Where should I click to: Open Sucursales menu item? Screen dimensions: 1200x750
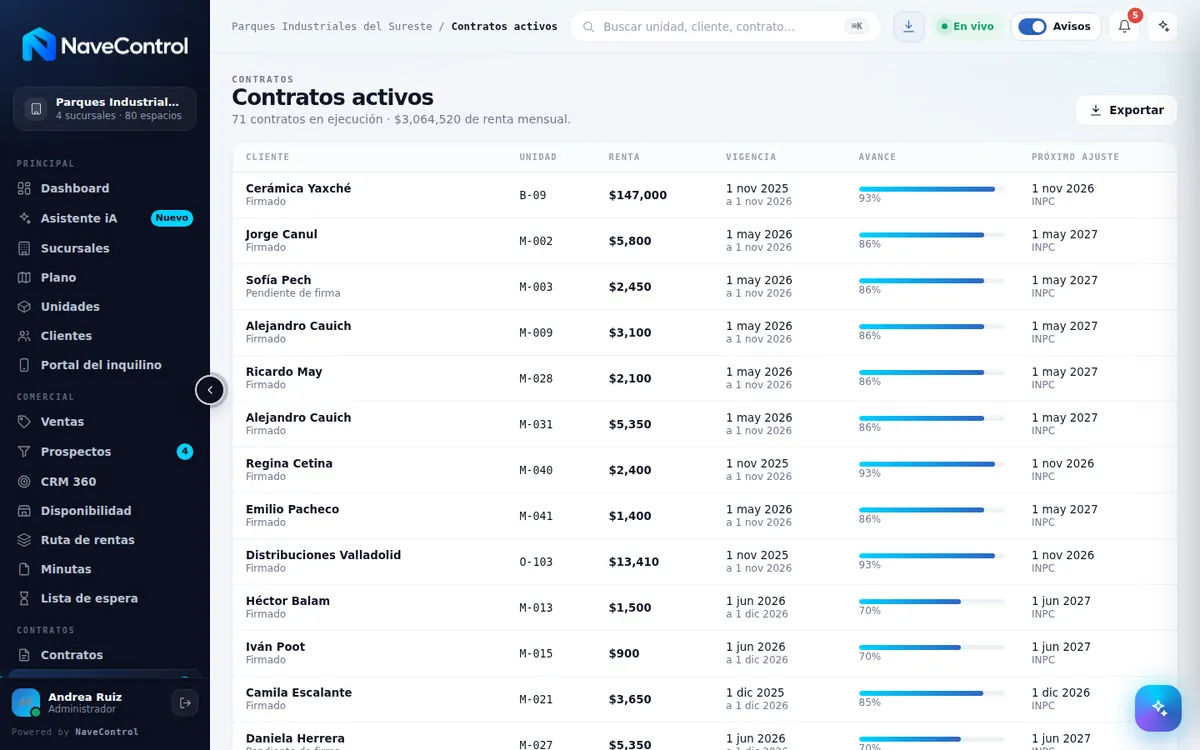[105, 248]
